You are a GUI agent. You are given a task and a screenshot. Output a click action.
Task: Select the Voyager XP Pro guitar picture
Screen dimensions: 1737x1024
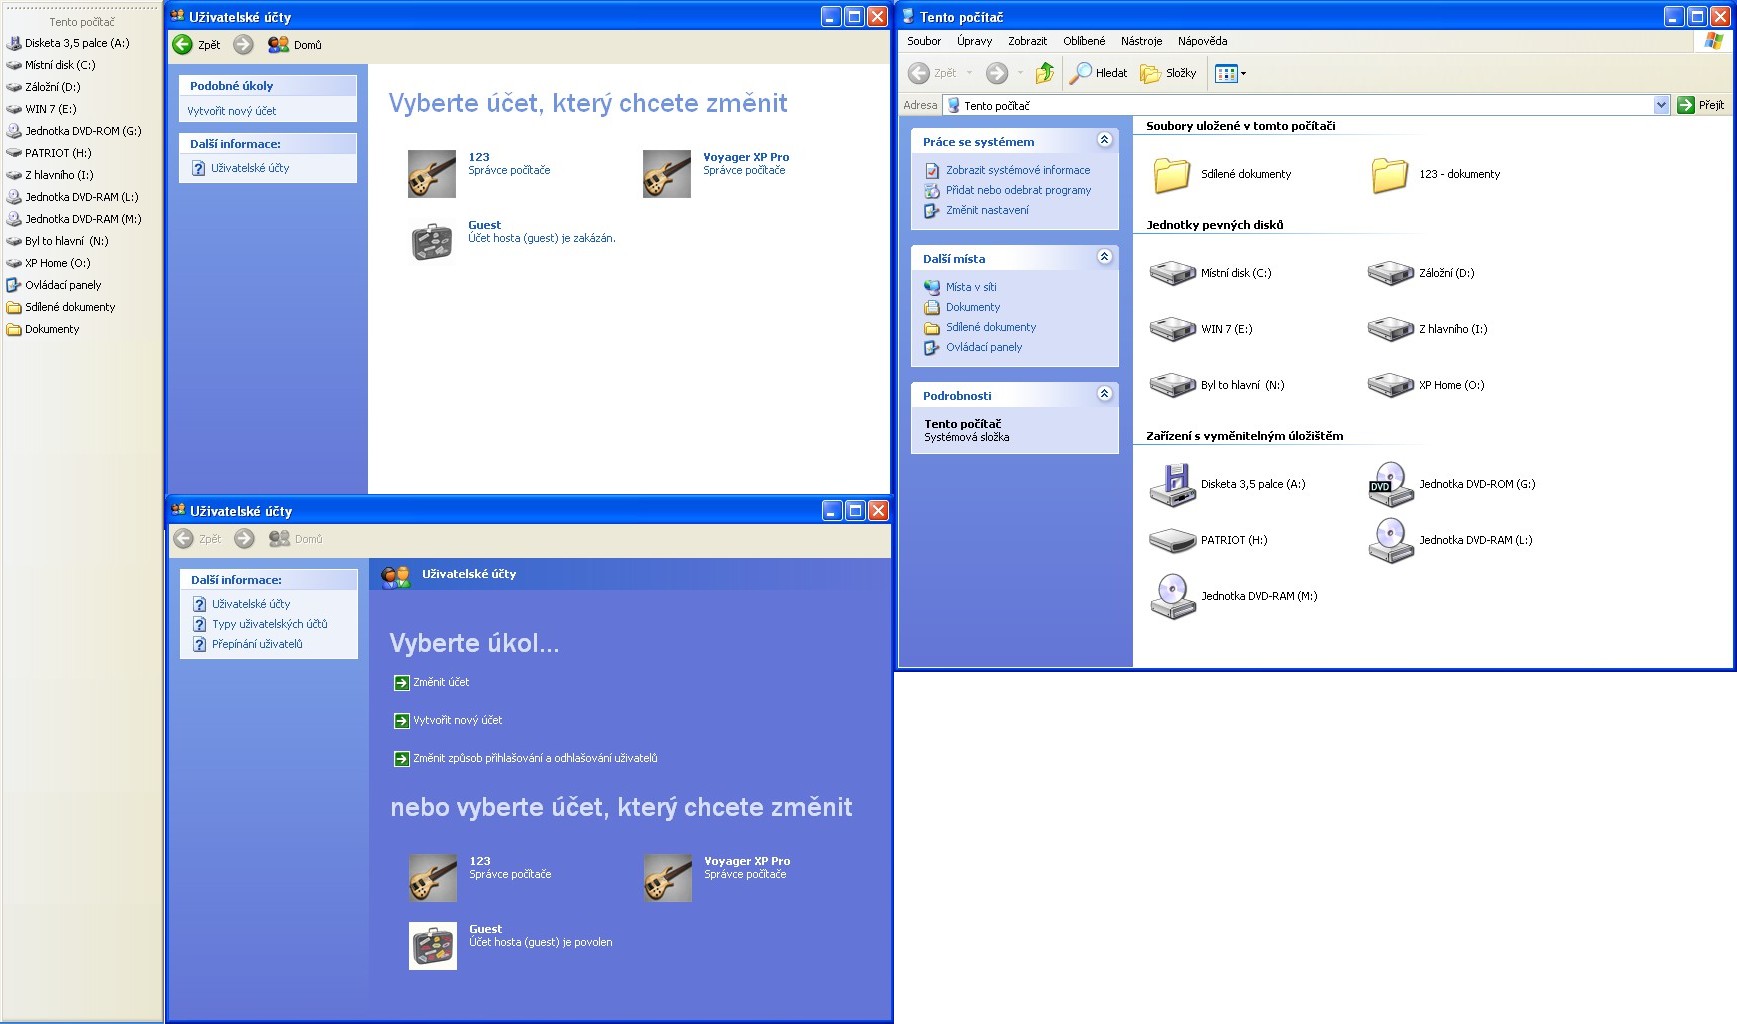click(667, 174)
